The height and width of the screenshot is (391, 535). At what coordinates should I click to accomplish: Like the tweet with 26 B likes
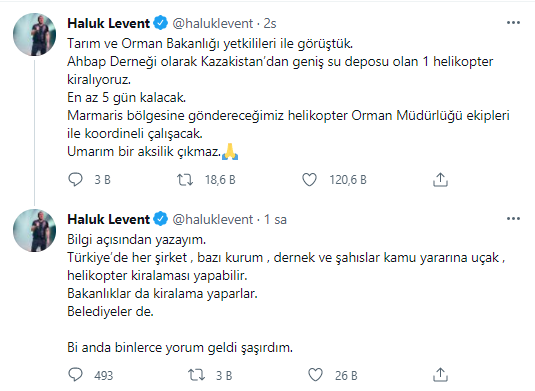coord(315,375)
